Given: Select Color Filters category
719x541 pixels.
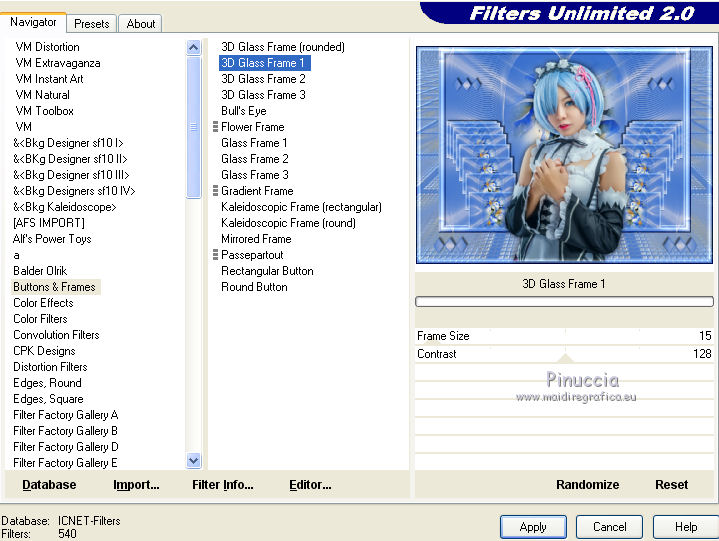Looking at the screenshot, I should pyautogui.click(x=40, y=319).
